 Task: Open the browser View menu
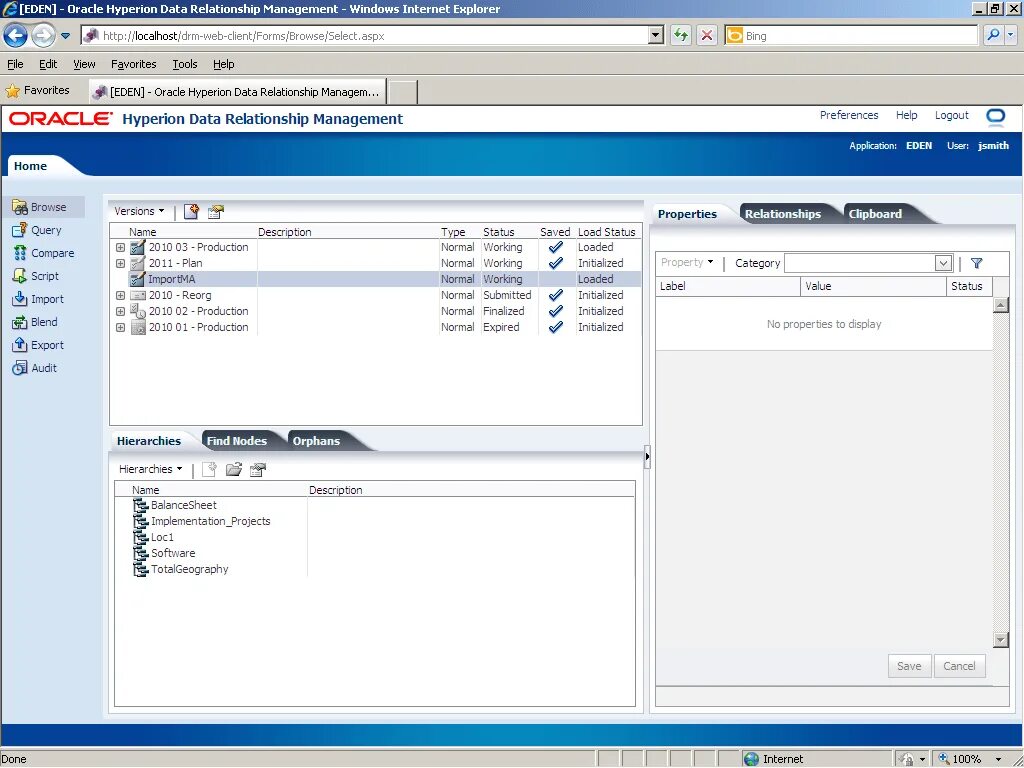[84, 64]
